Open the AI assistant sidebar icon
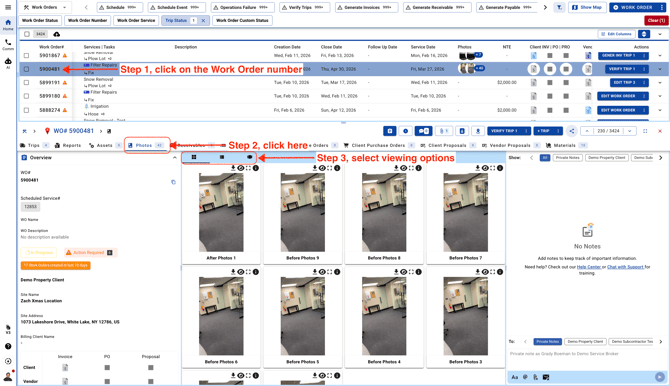 coord(8,63)
